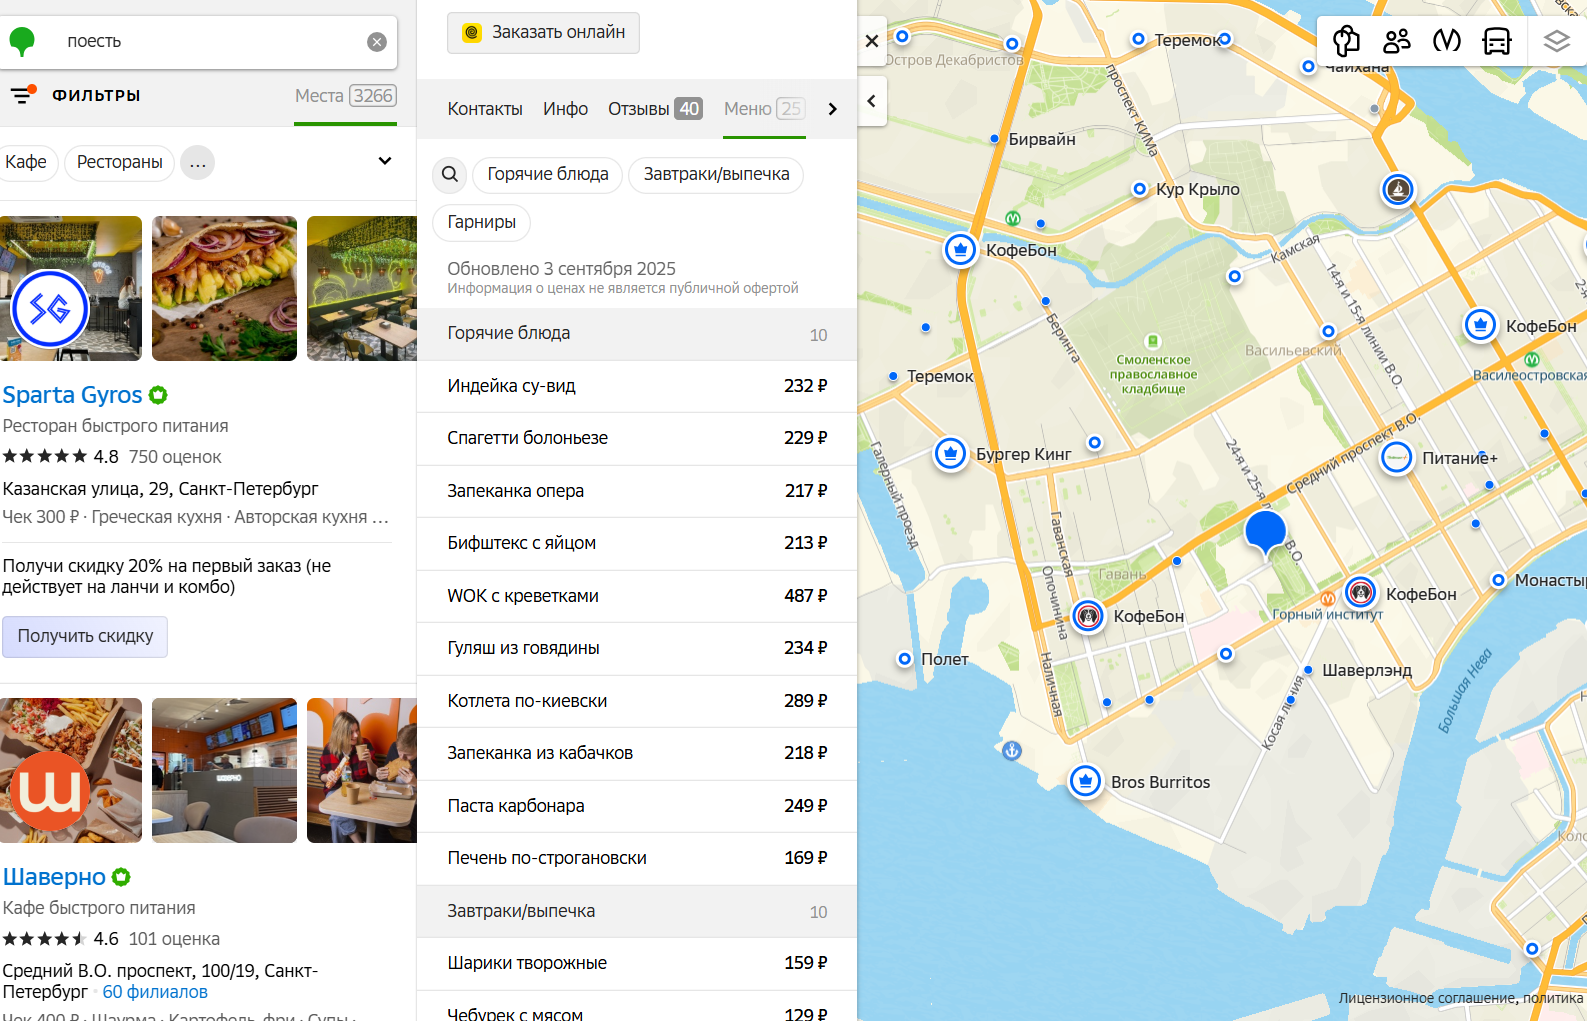Click Василеостровская metro station label
This screenshot has width=1587, height=1021.
1529,375
